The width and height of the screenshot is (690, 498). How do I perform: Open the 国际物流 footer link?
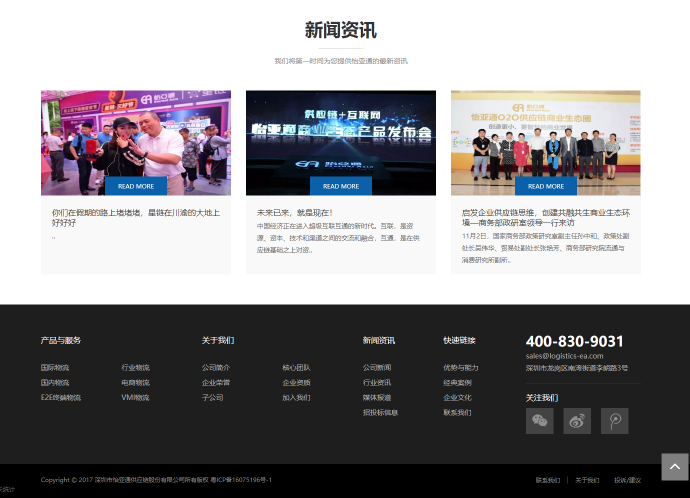click(x=55, y=368)
